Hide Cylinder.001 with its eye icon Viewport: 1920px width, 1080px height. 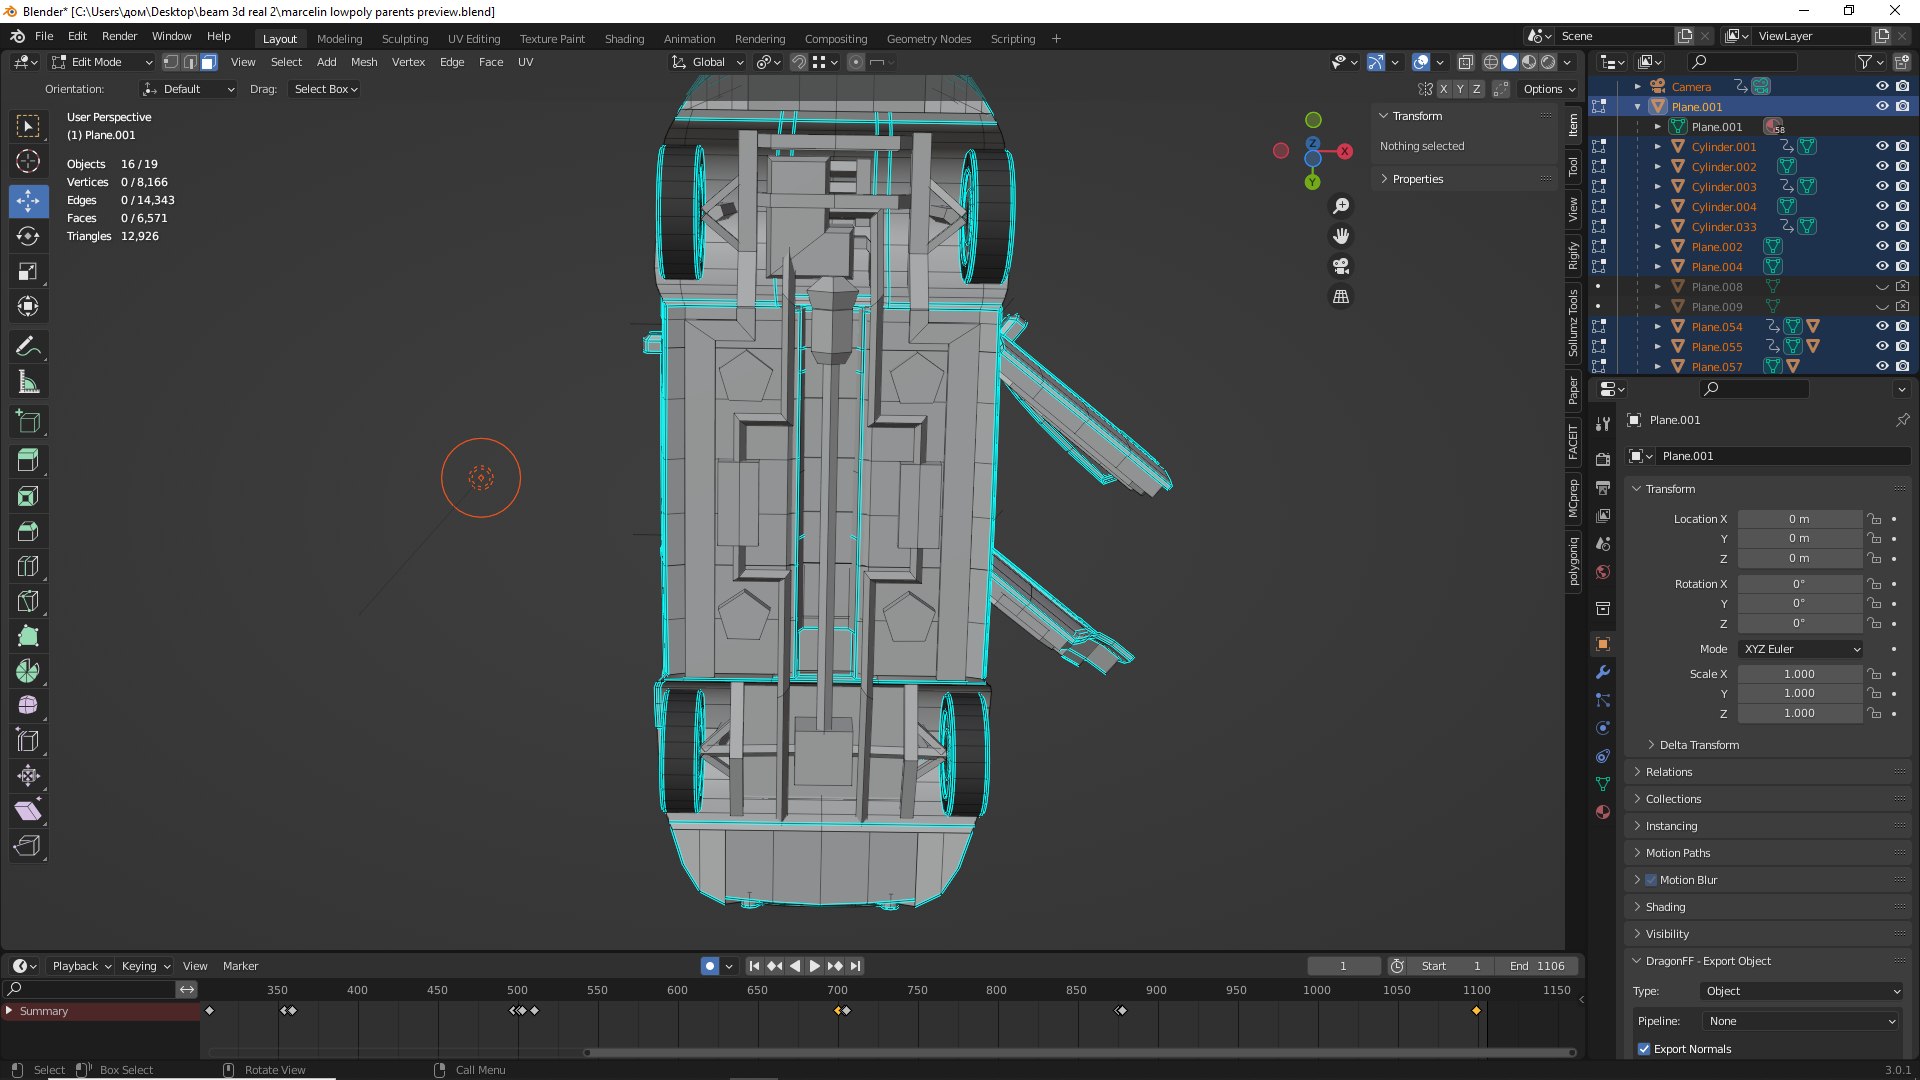click(1881, 146)
